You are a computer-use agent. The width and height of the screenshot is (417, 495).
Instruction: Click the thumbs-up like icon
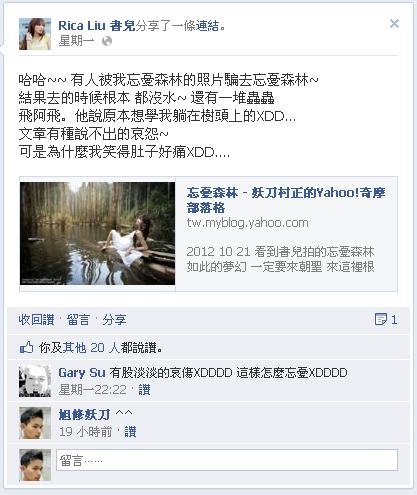[x=26, y=348]
